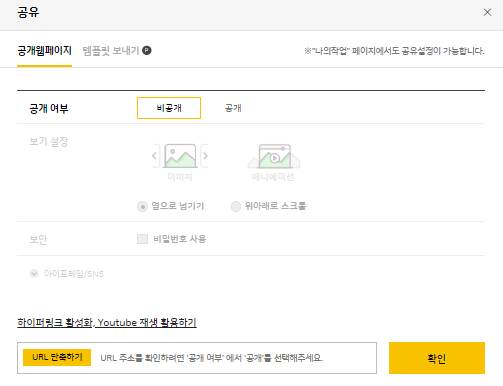The width and height of the screenshot is (503, 386).
Task: Select the 위아래로 스크롤 radio button
Action: point(236,206)
